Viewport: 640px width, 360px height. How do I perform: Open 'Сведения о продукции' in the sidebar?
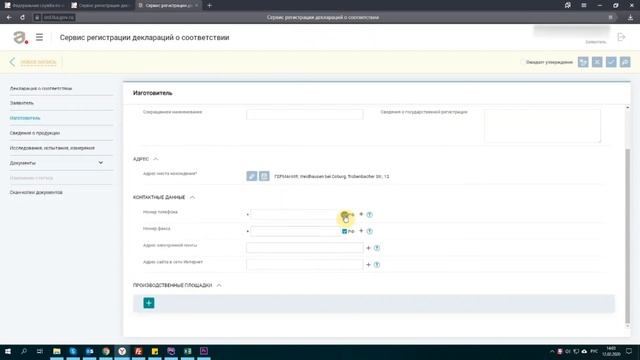35,133
